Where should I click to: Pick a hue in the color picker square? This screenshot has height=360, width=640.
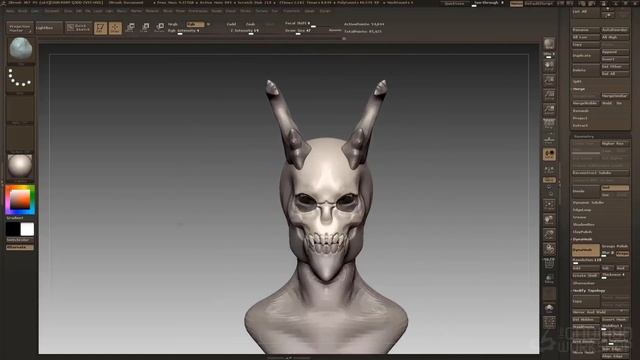point(20,200)
